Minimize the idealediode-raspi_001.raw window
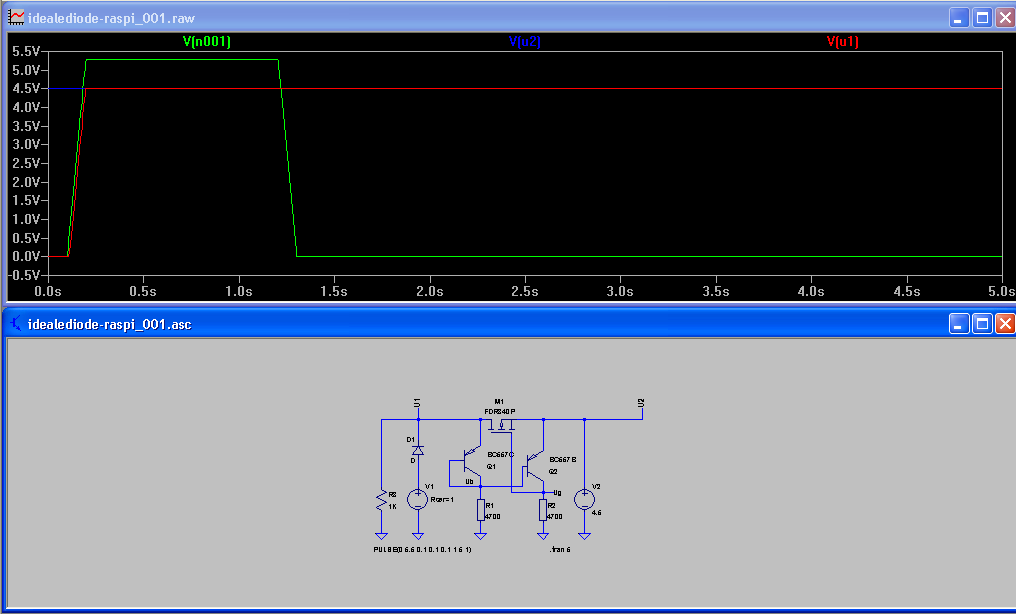This screenshot has height=614, width=1016. point(960,17)
